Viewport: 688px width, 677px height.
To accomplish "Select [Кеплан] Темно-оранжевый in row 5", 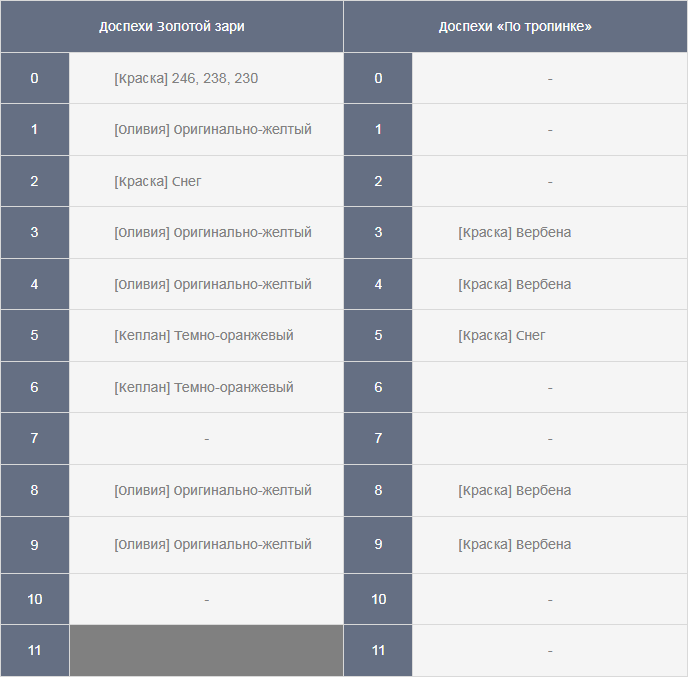I will 206,336.
